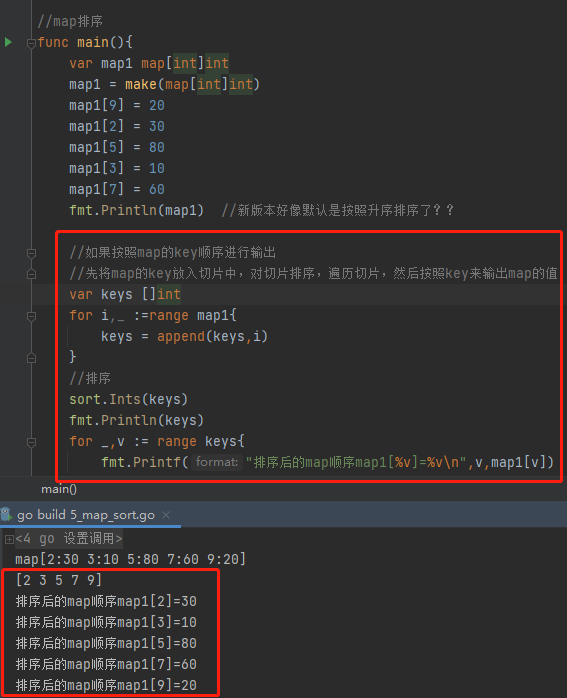Fold the 'for i,_ :=range map1' loop
The height and width of the screenshot is (698, 567).
point(31,317)
